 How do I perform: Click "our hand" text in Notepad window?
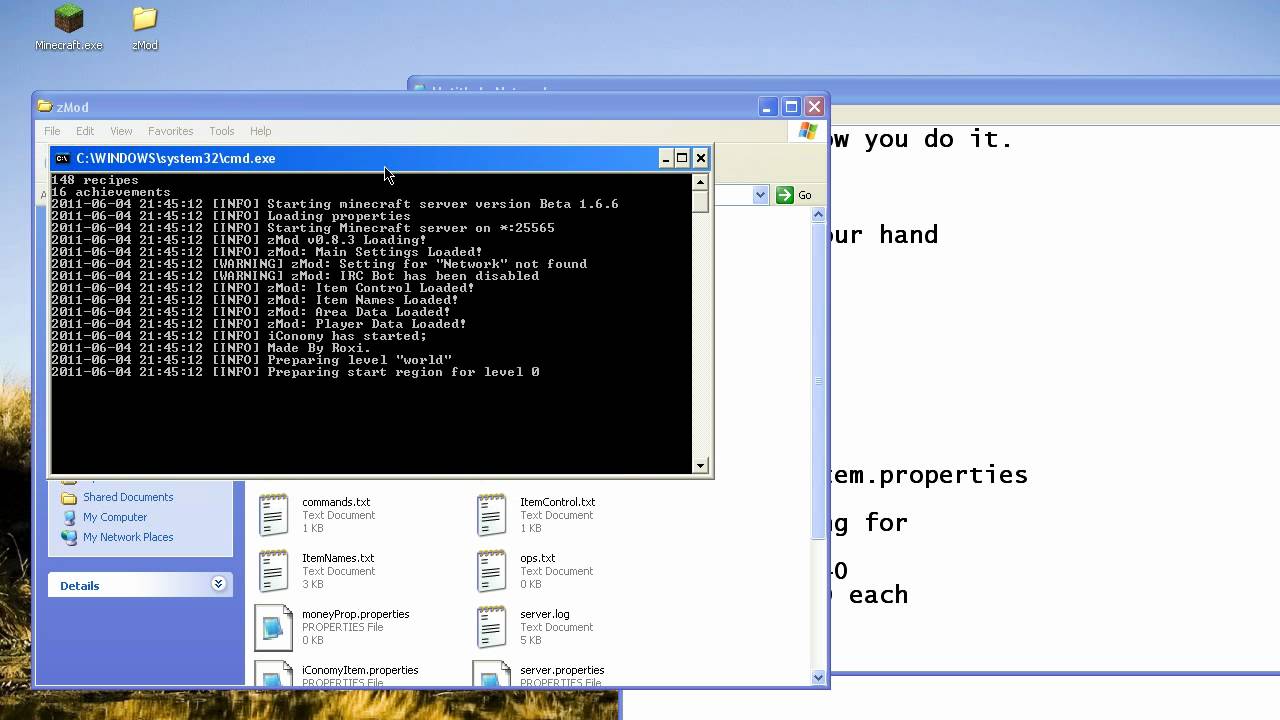click(885, 235)
